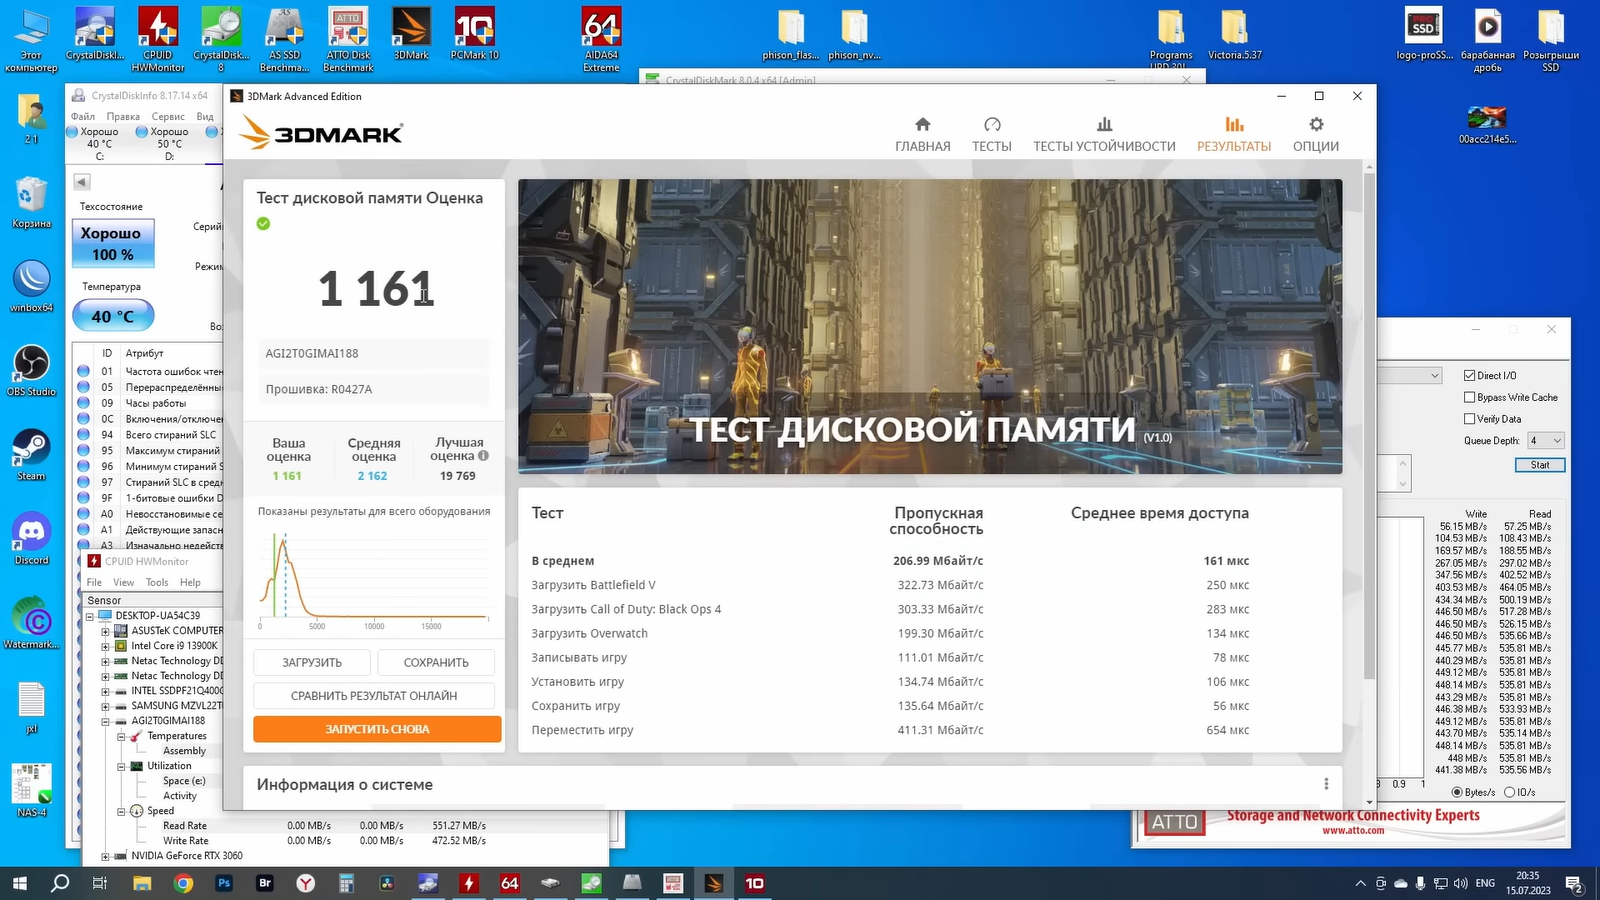Enable the Bypass Write Cache checkbox
1600x900 pixels.
click(1469, 398)
